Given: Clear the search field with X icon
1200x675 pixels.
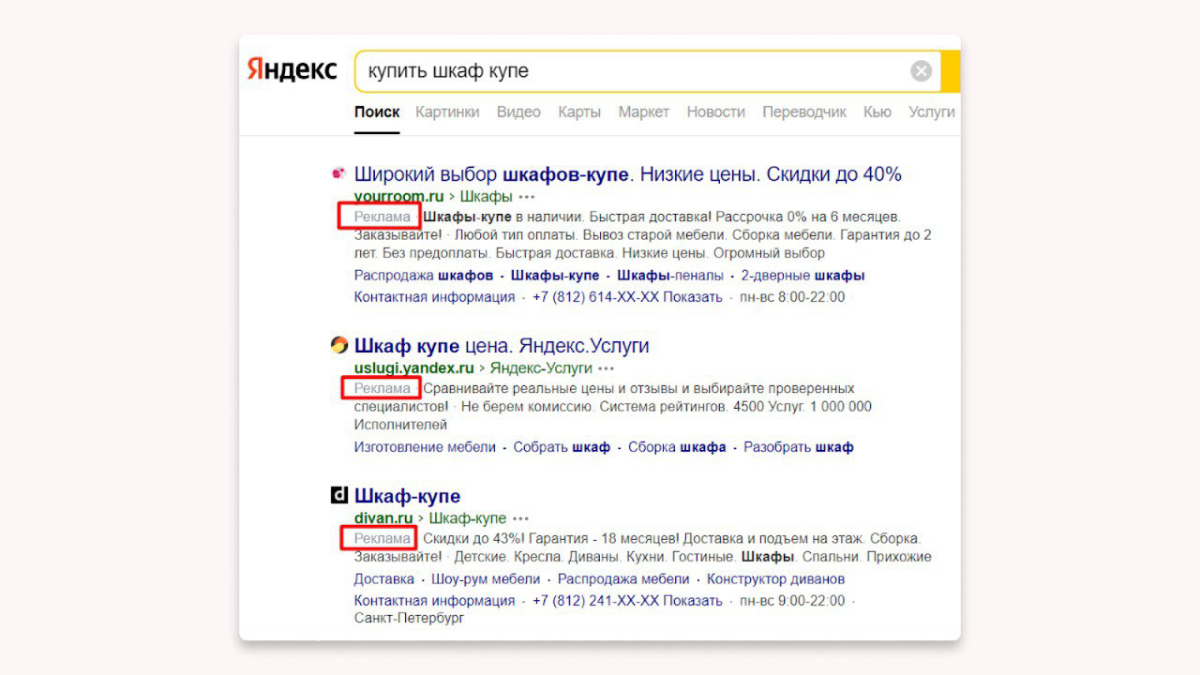Looking at the screenshot, I should click(x=921, y=71).
